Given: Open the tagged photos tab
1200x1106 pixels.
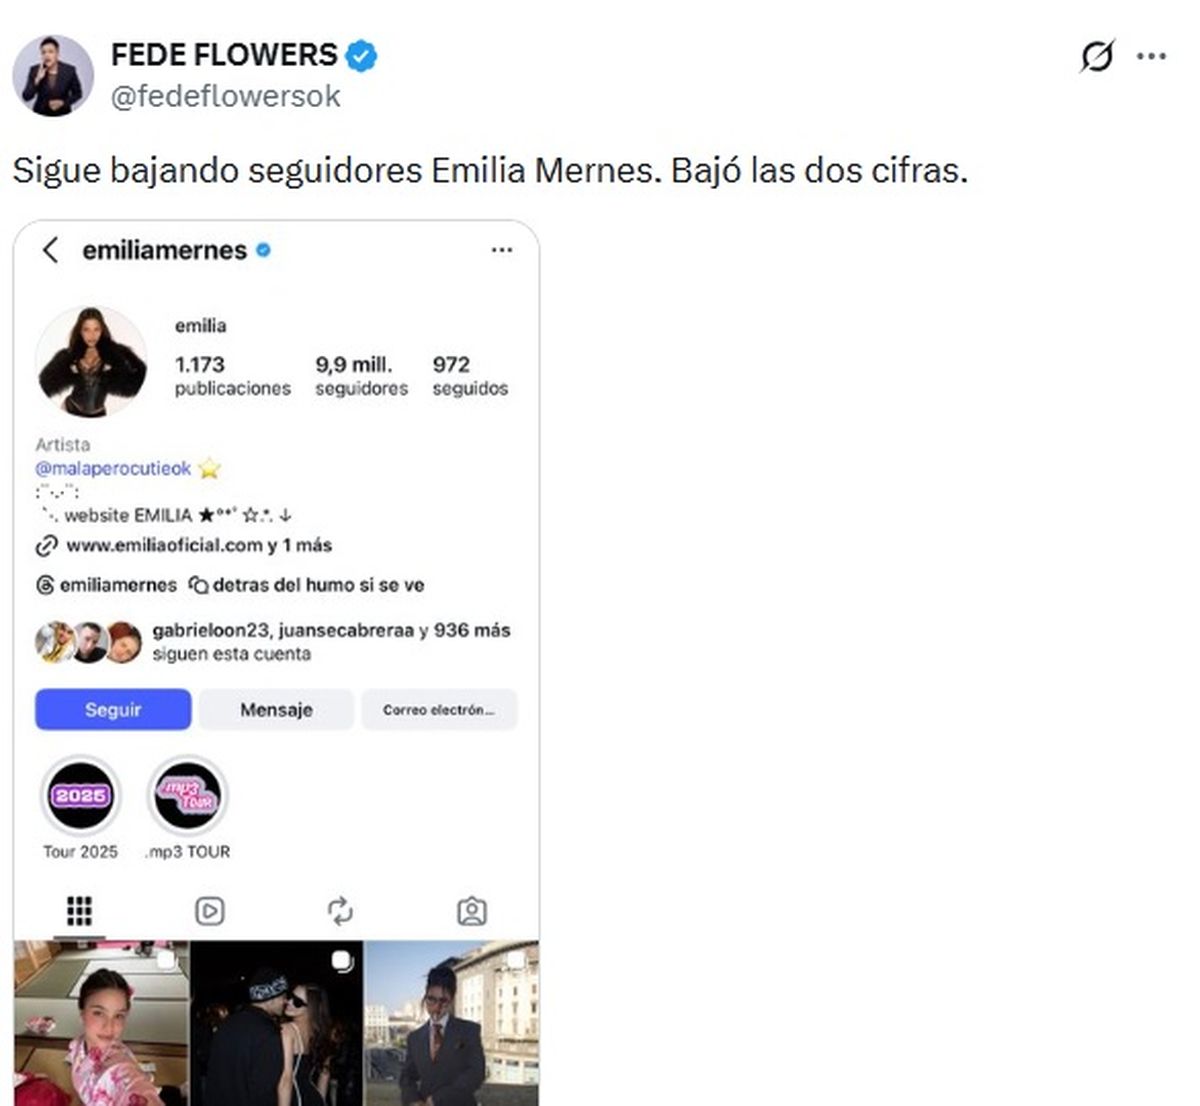Looking at the screenshot, I should coord(471,911).
